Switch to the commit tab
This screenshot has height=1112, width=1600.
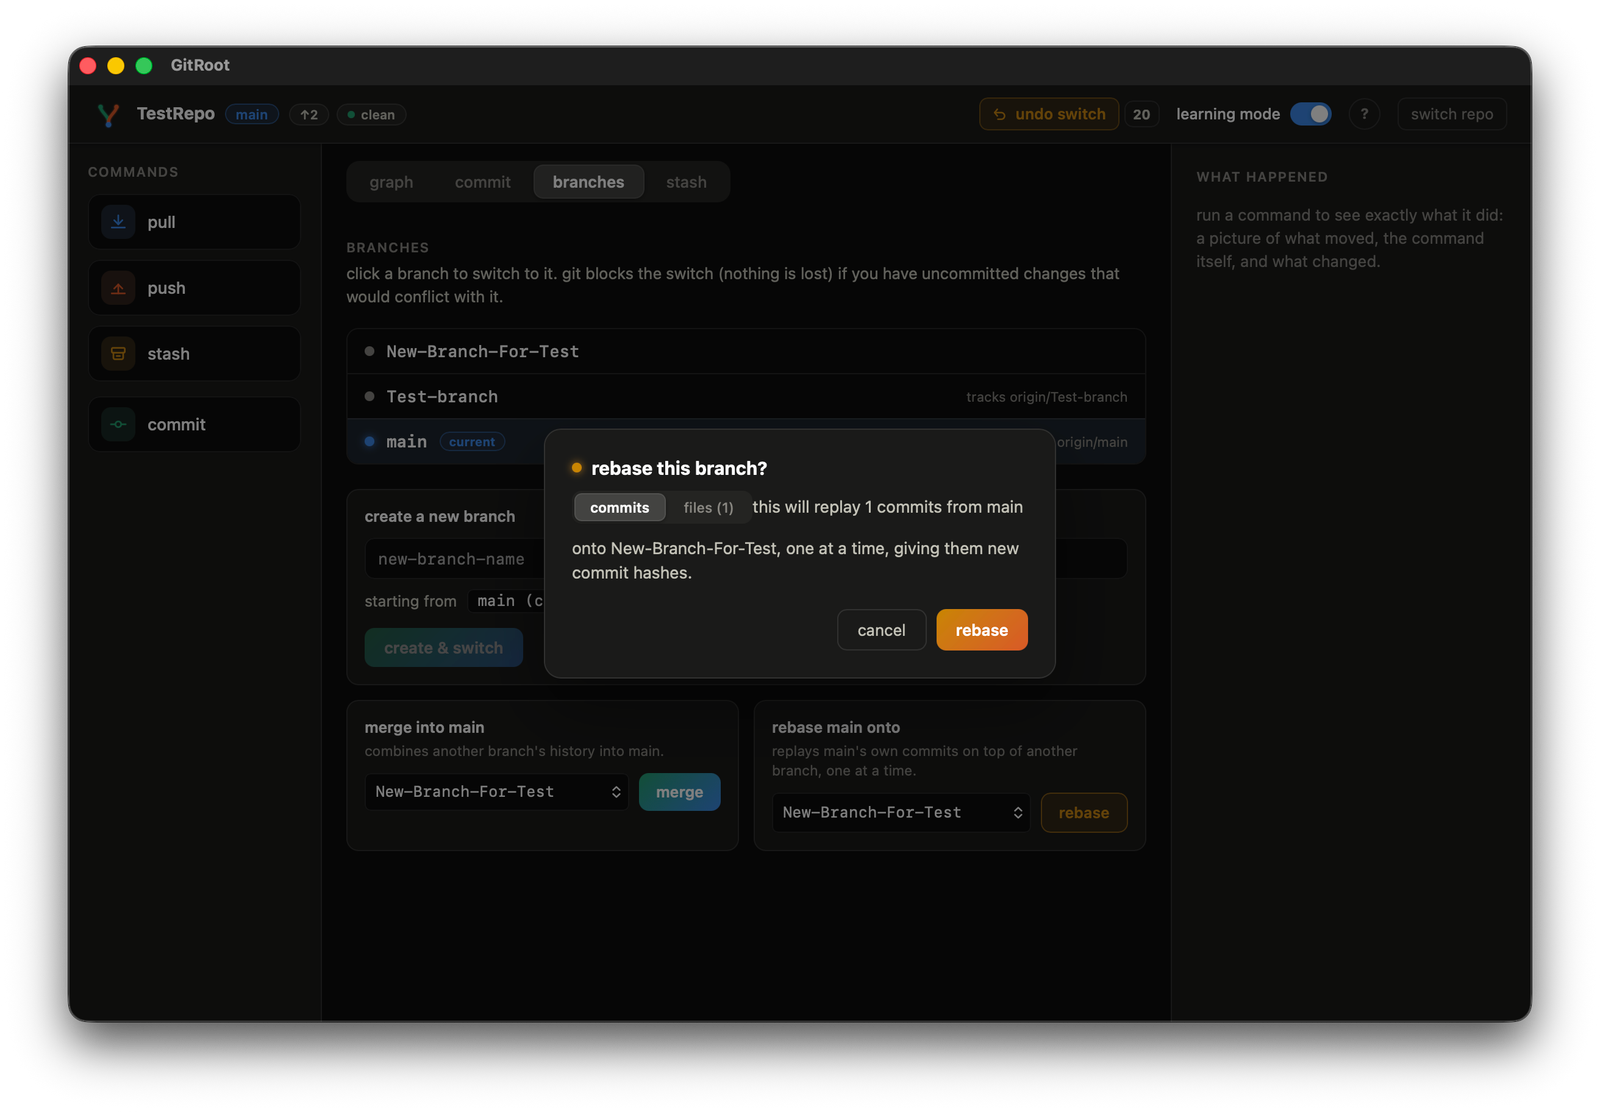click(482, 182)
